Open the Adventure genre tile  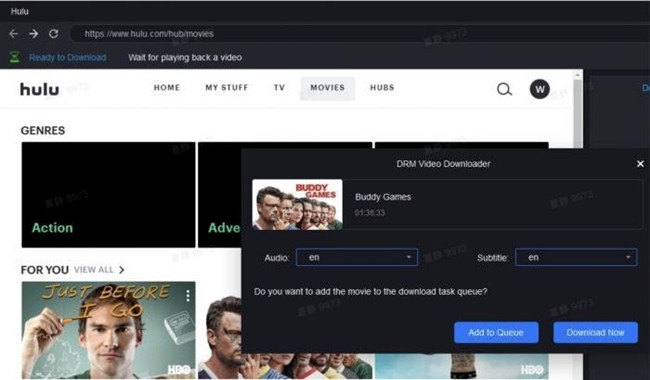(x=220, y=195)
